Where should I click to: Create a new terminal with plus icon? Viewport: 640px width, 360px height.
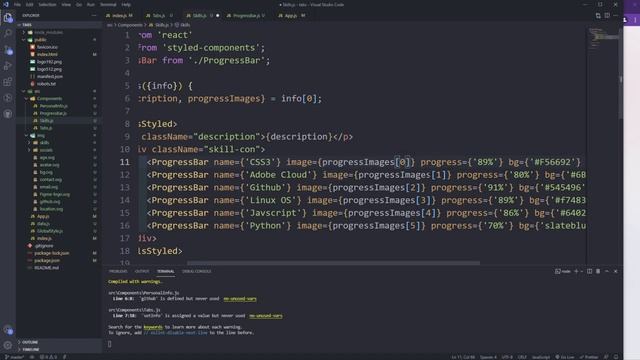[576, 271]
